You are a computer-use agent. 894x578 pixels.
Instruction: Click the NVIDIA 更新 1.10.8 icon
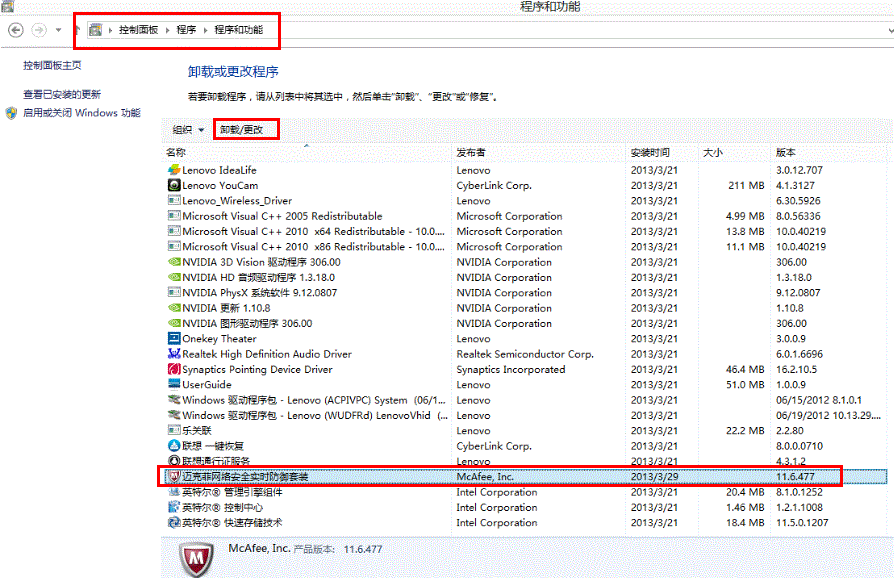[x=174, y=308]
